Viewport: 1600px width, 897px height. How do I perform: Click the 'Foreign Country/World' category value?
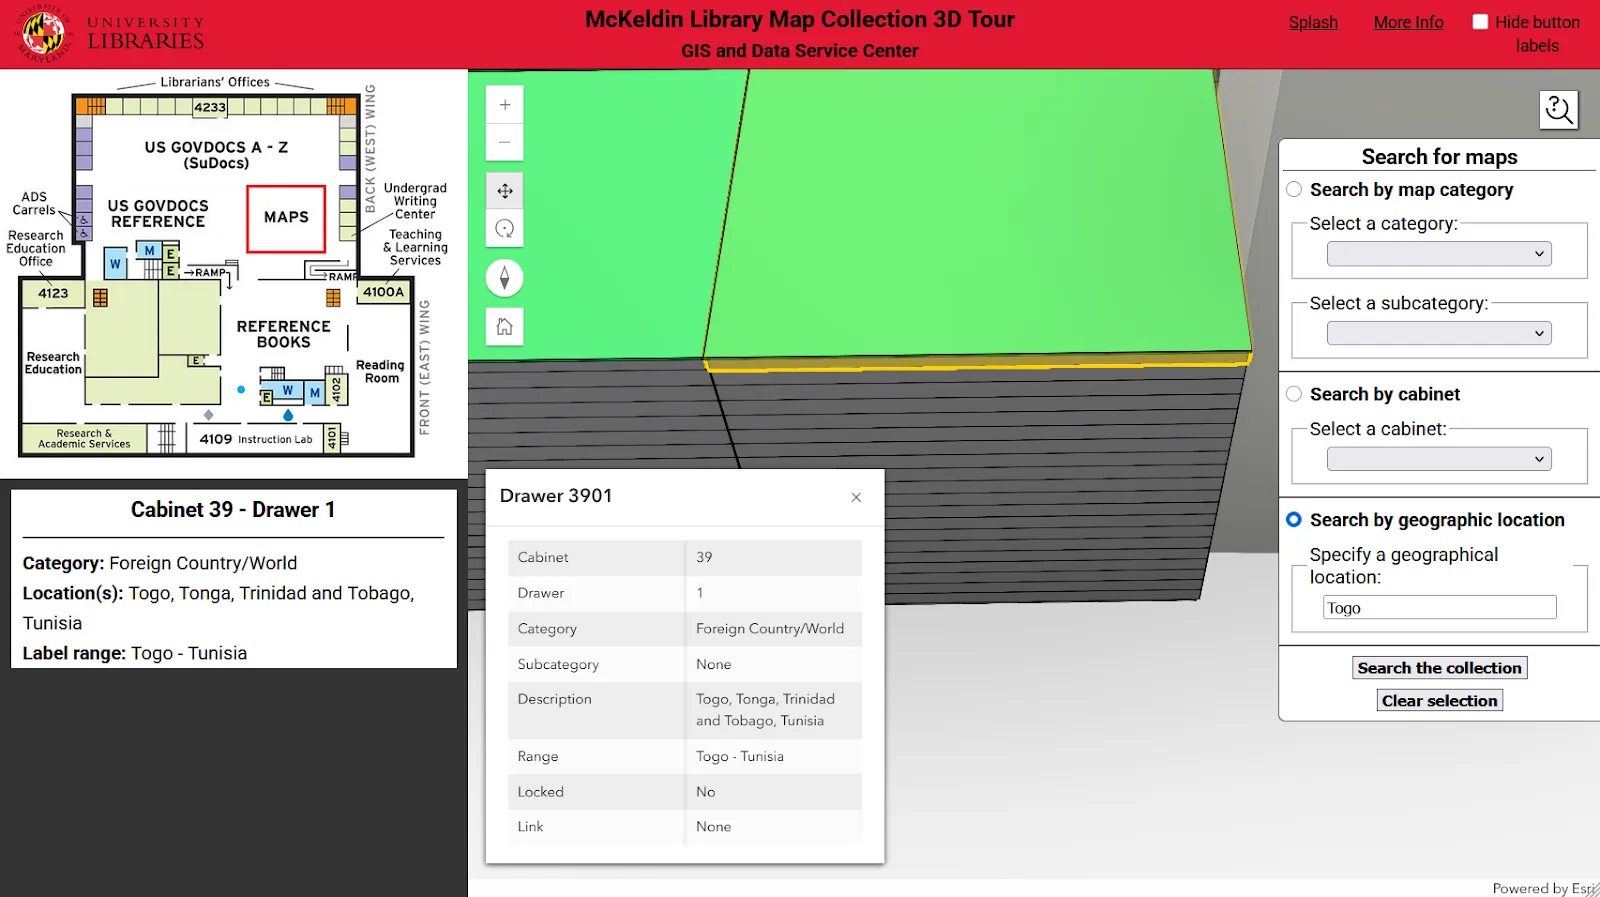[770, 629]
